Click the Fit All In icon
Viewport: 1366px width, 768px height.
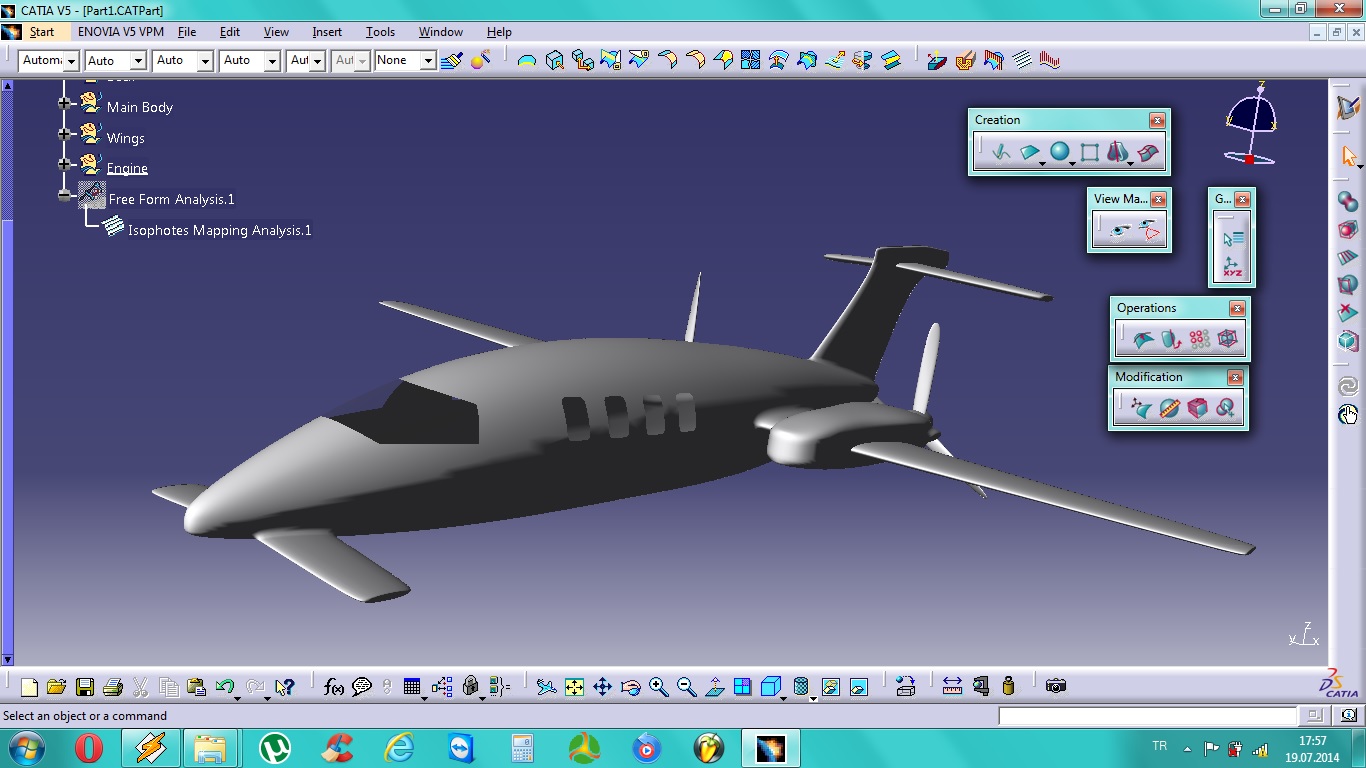[x=574, y=687]
